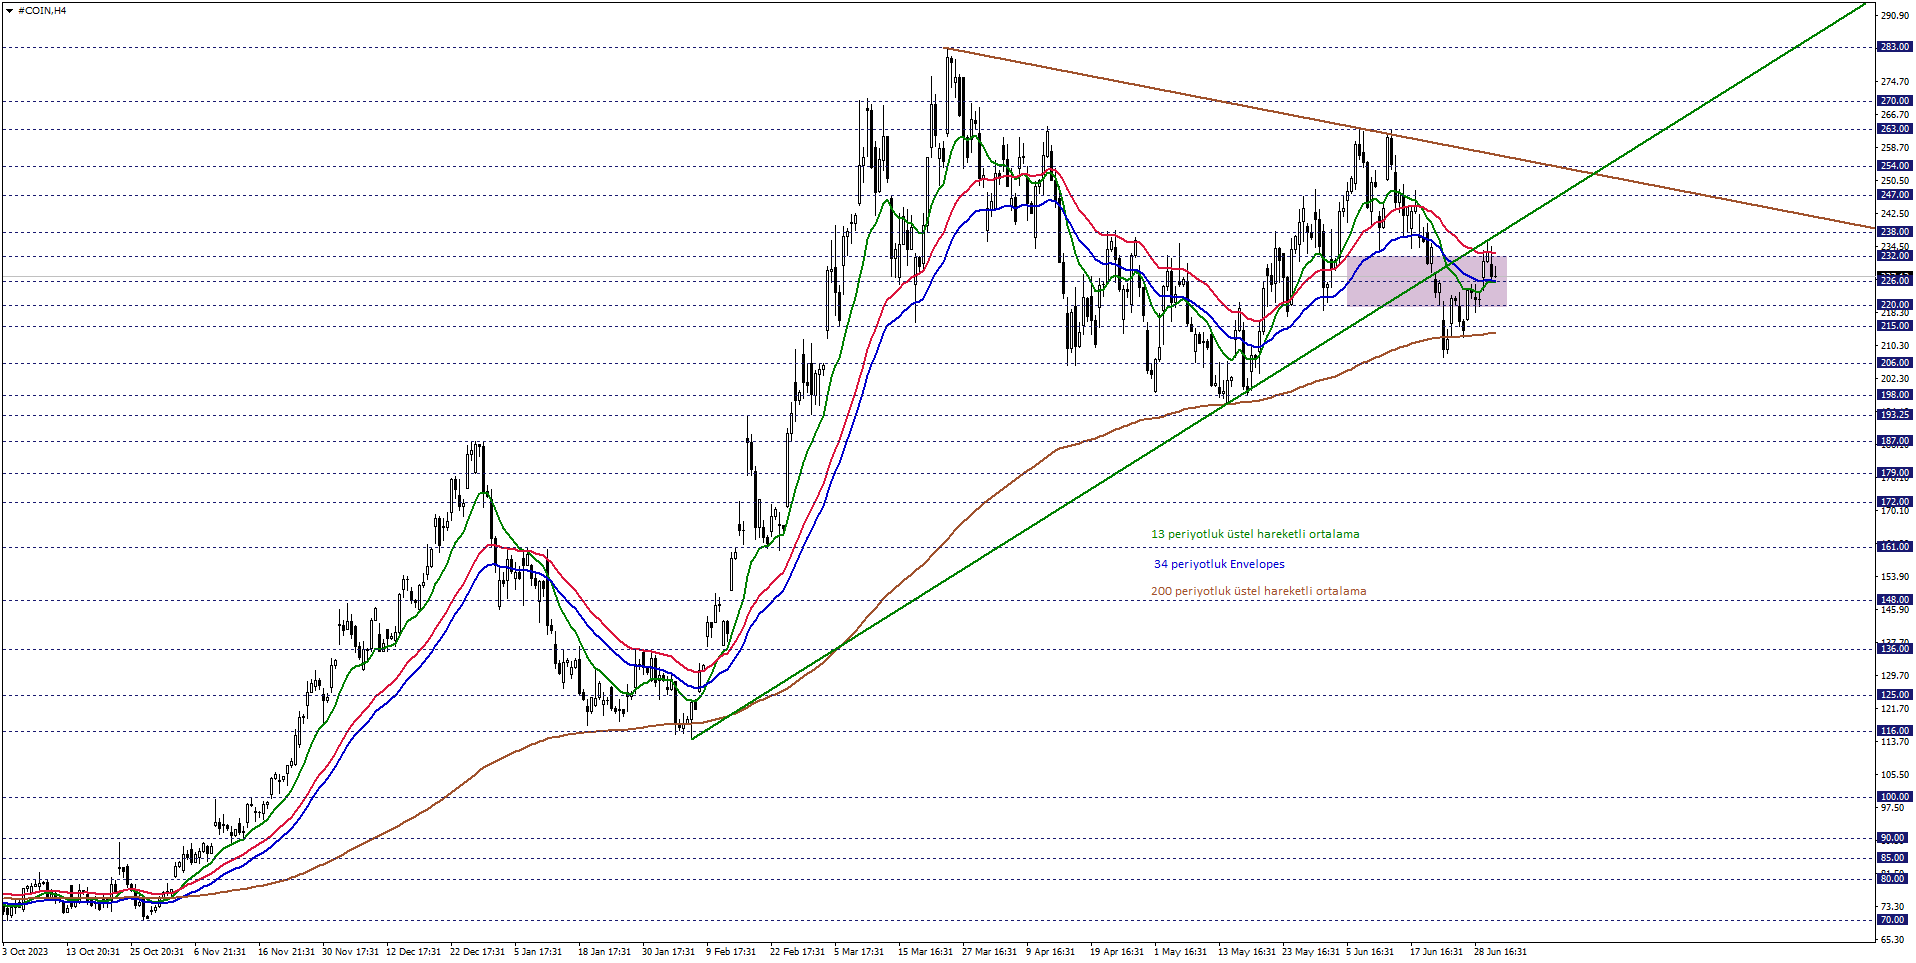The height and width of the screenshot is (963, 1916).
Task: Click the 100.00 price level label
Action: (1894, 797)
